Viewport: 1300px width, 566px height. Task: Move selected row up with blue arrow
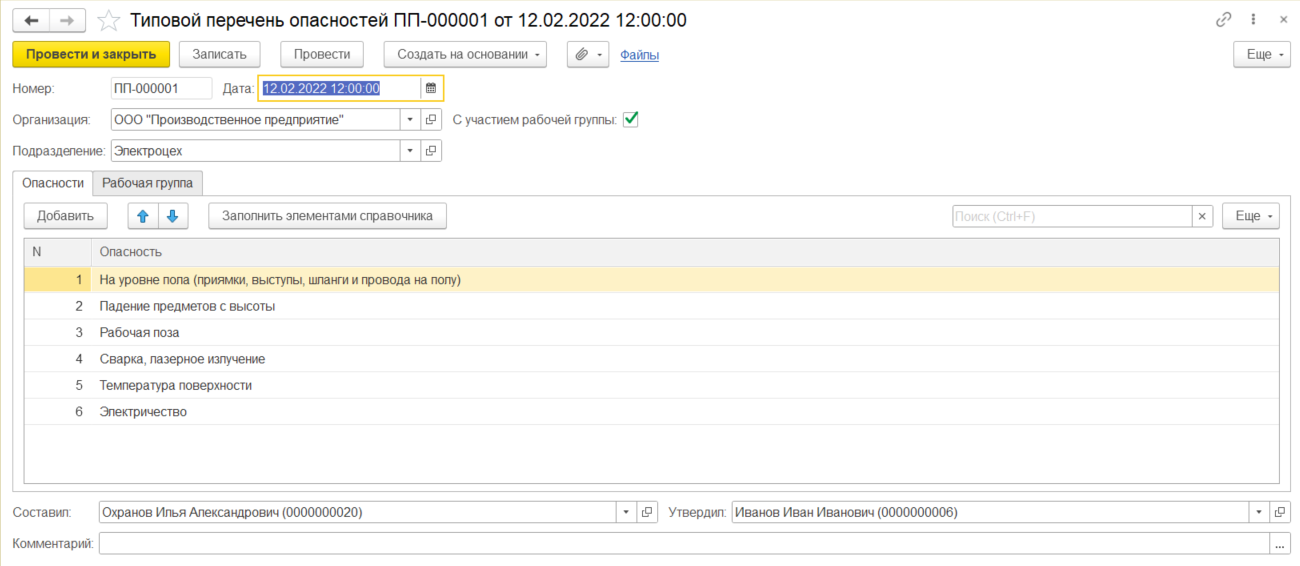coord(142,216)
